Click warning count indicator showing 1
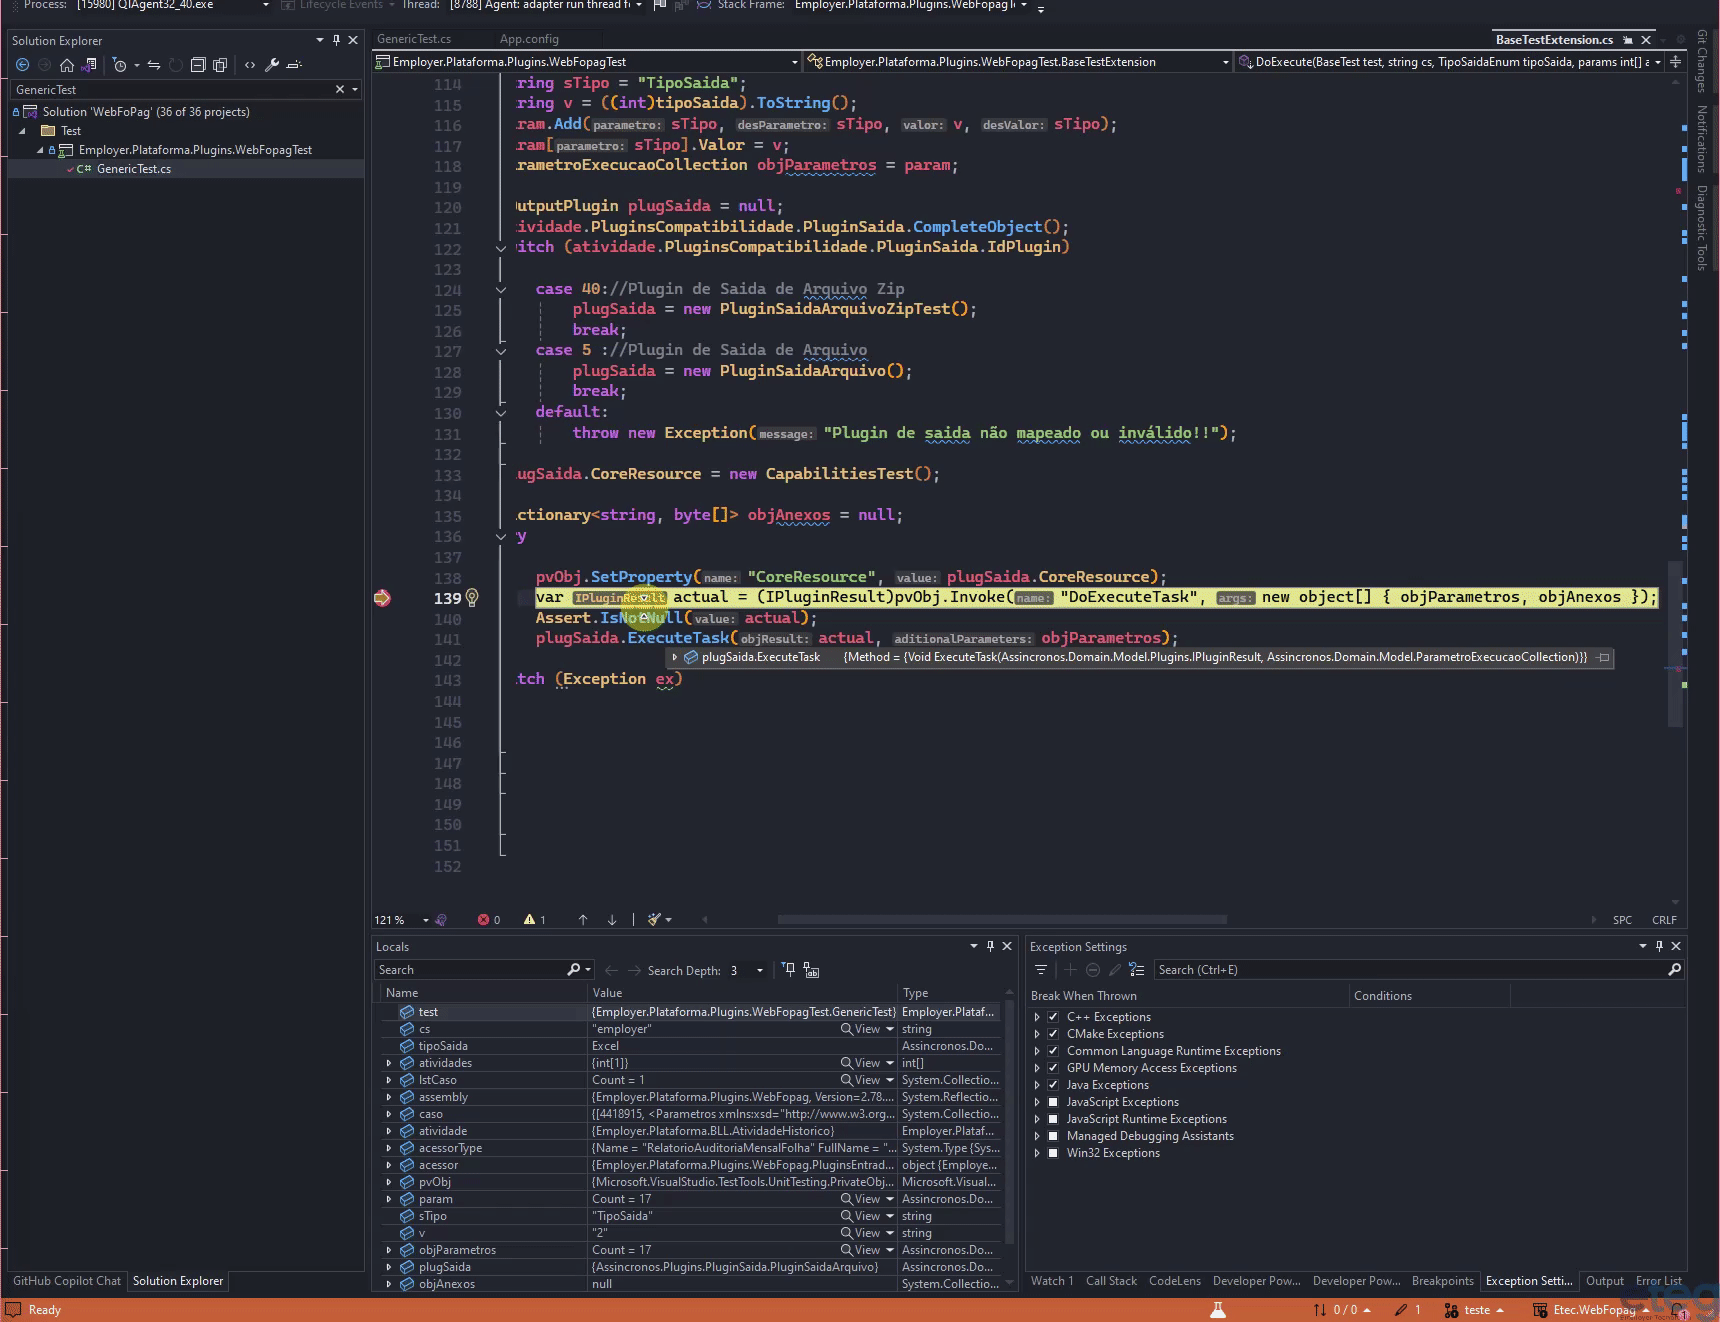Screen dimensions: 1720x1322 pos(535,920)
